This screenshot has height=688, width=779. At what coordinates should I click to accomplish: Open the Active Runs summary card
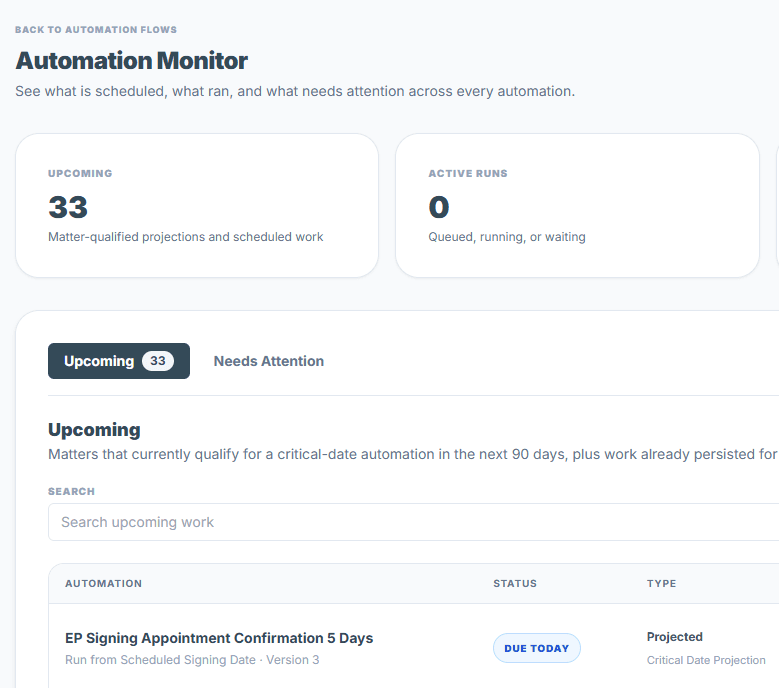click(x=577, y=205)
